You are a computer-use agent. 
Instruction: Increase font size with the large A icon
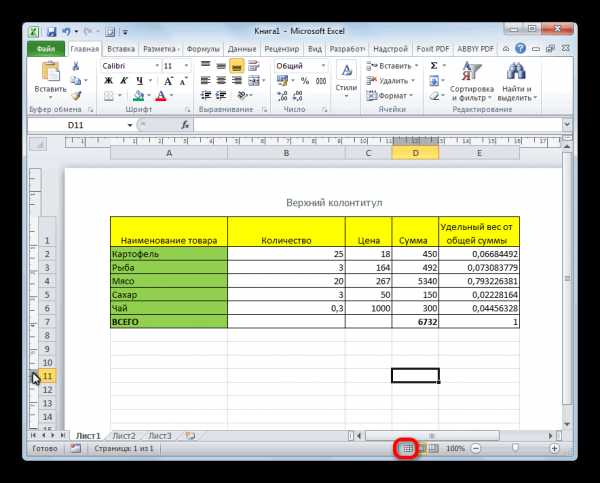point(168,81)
